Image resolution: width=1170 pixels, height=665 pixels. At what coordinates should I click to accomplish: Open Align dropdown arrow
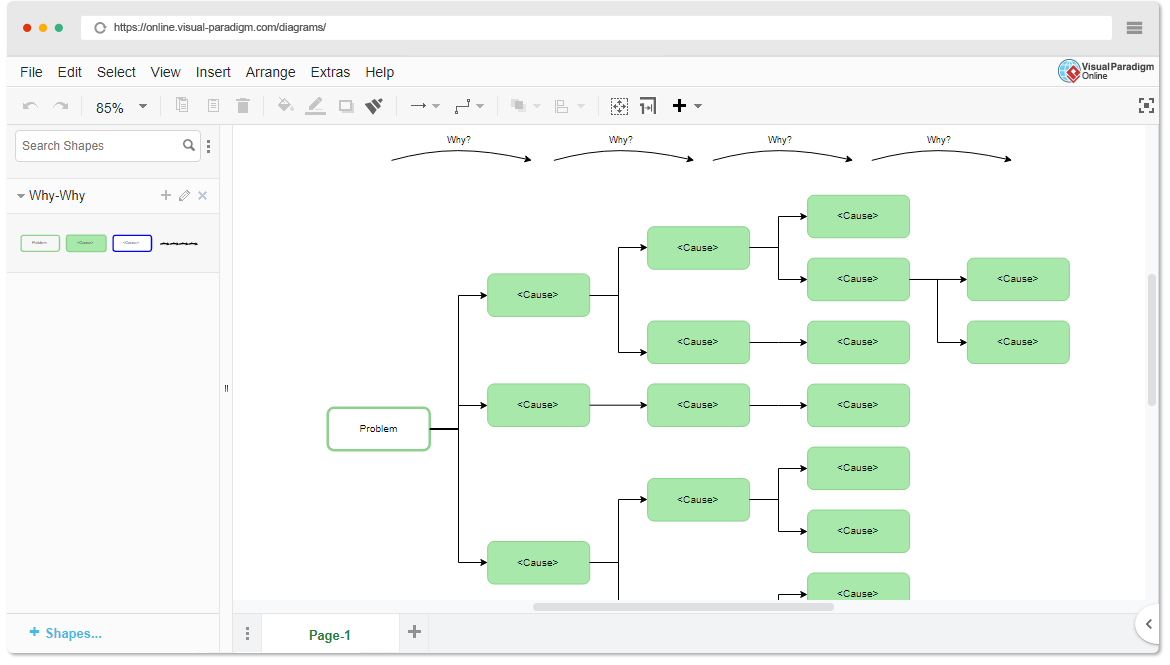click(x=581, y=107)
